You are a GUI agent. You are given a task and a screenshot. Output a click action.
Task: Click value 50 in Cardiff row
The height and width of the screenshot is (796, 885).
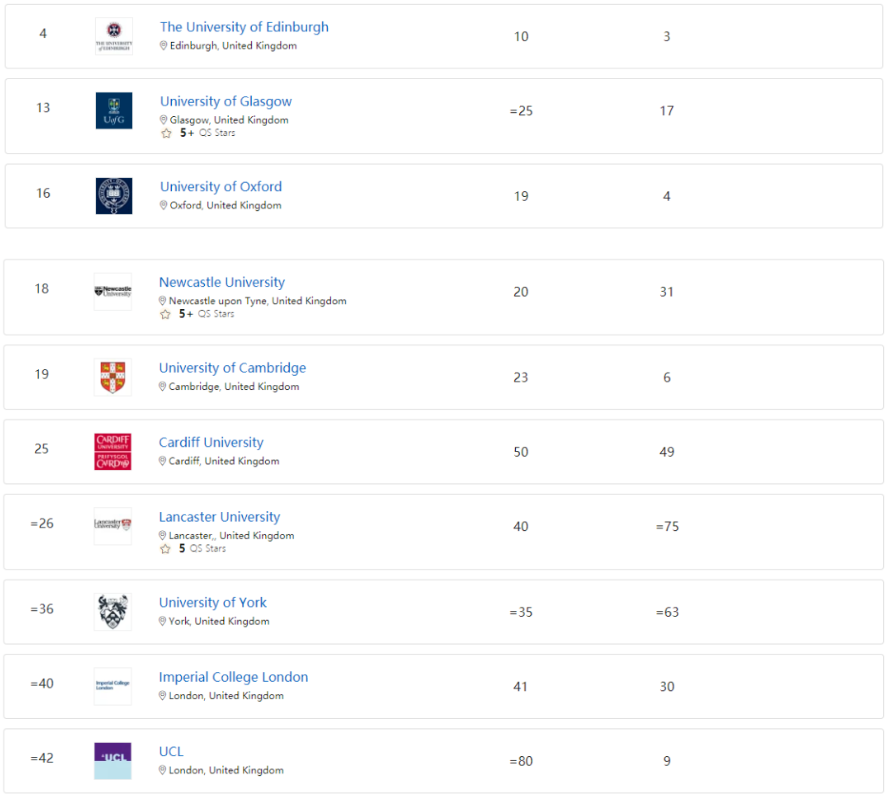click(521, 452)
